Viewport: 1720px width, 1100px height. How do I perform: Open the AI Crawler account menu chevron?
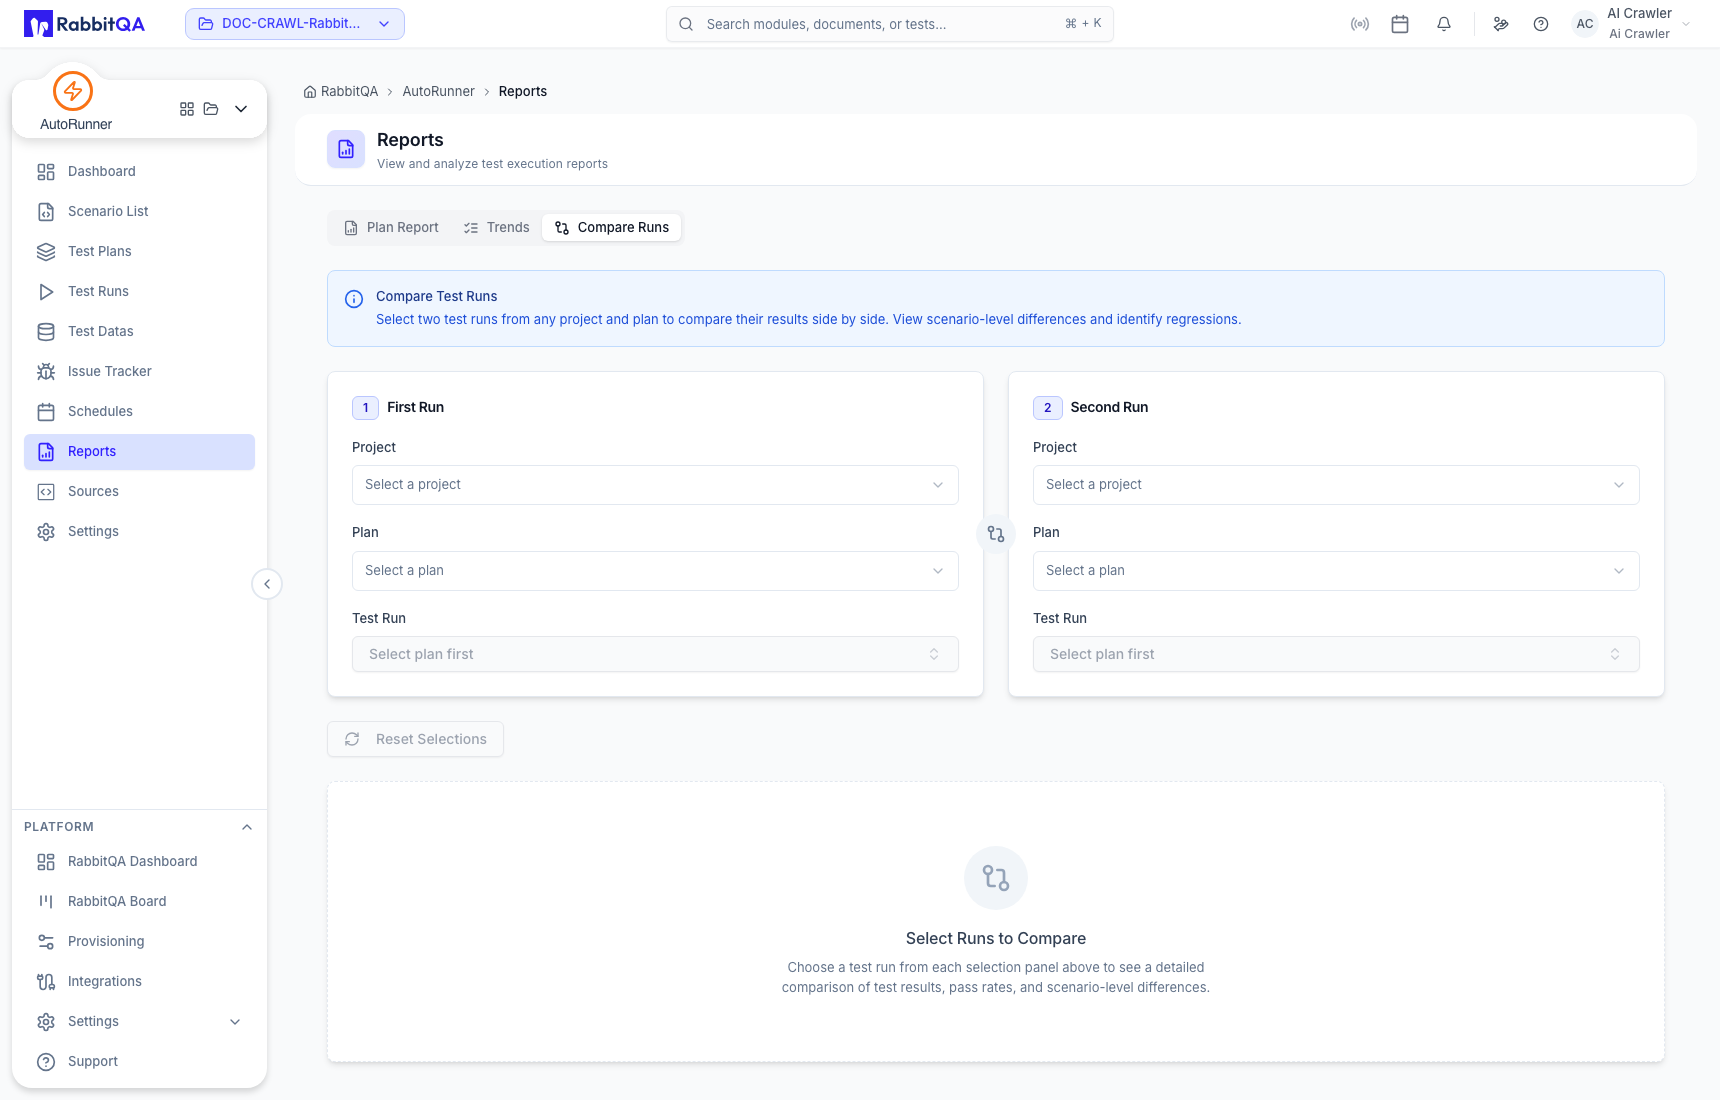[x=1686, y=24]
